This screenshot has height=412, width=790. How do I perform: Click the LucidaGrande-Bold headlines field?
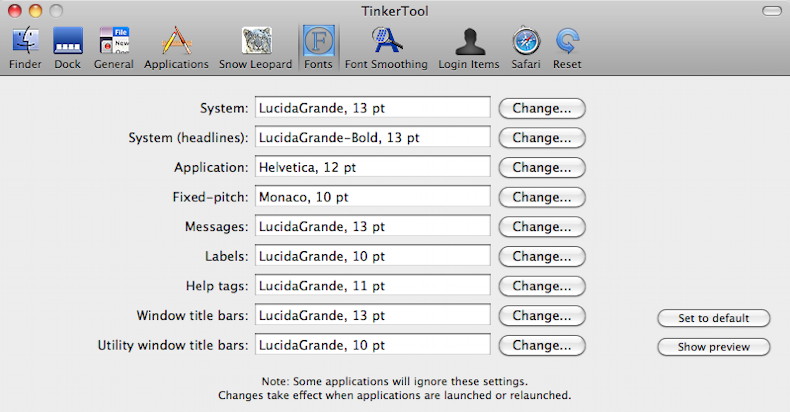pos(372,138)
